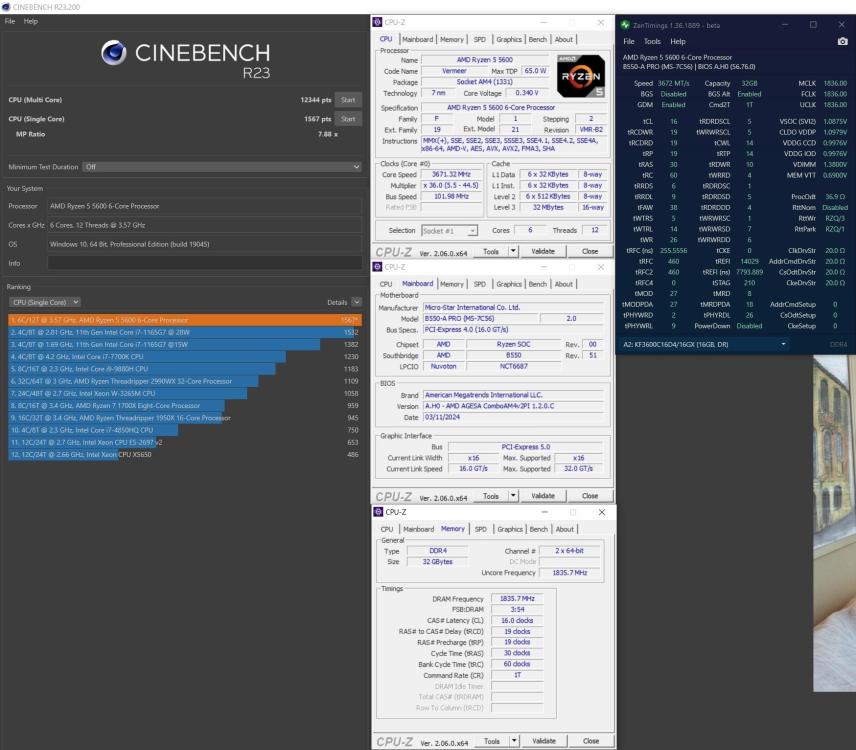Switch to About tab in the CPU-Z Memory window

pos(564,529)
